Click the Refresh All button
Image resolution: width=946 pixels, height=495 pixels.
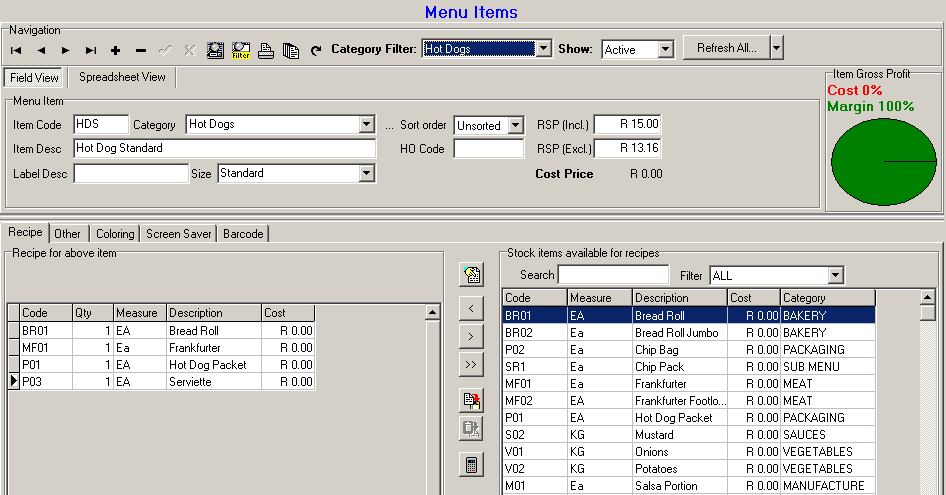(725, 48)
